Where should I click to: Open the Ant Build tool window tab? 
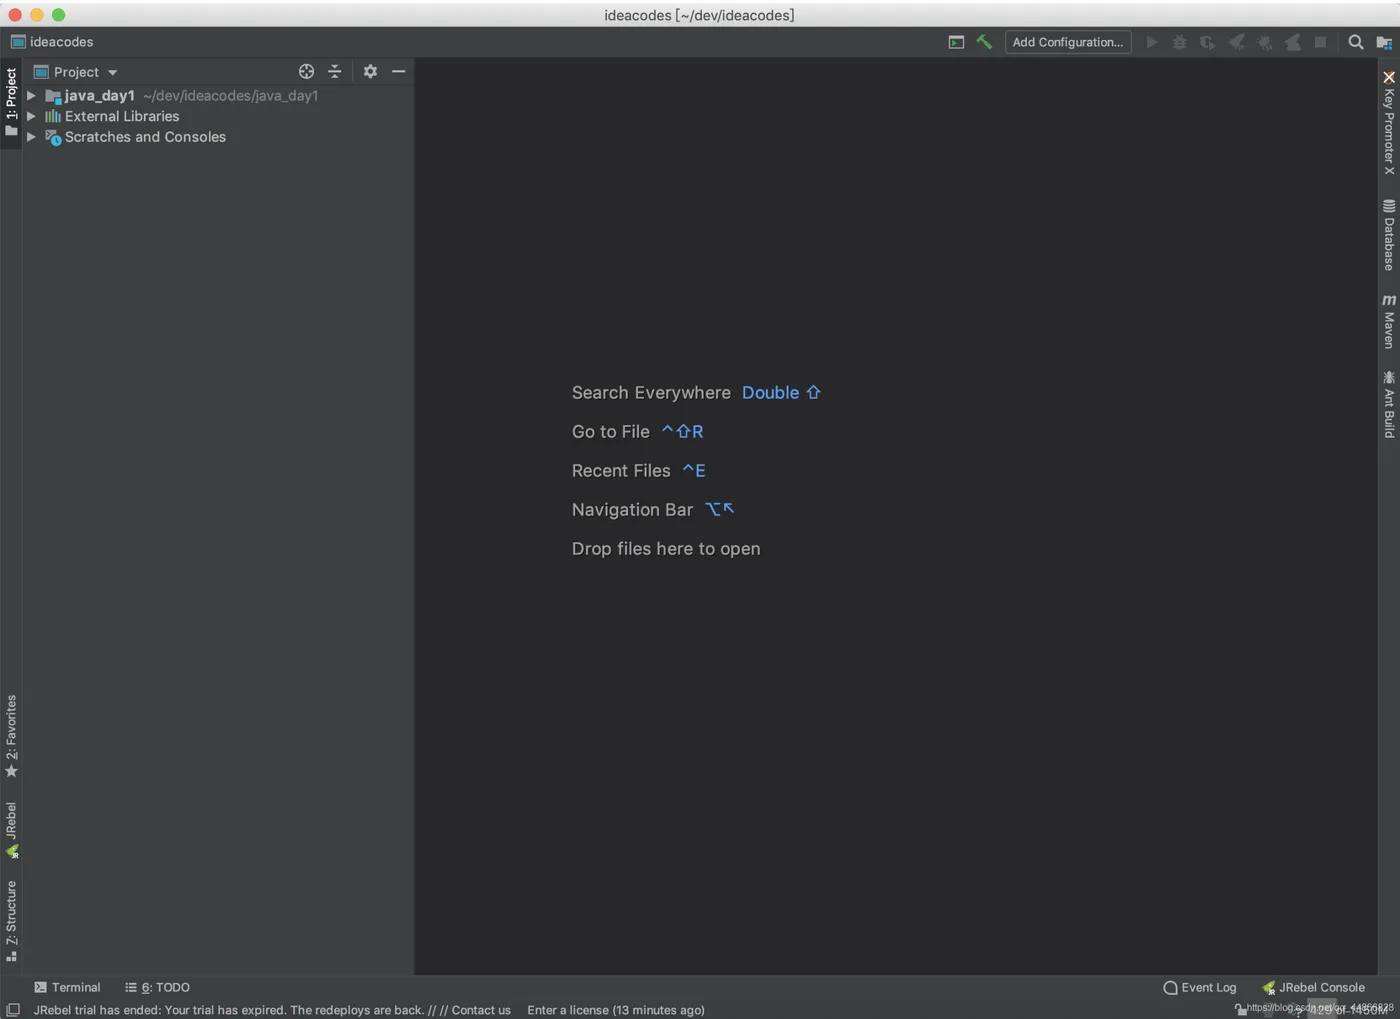tap(1389, 404)
